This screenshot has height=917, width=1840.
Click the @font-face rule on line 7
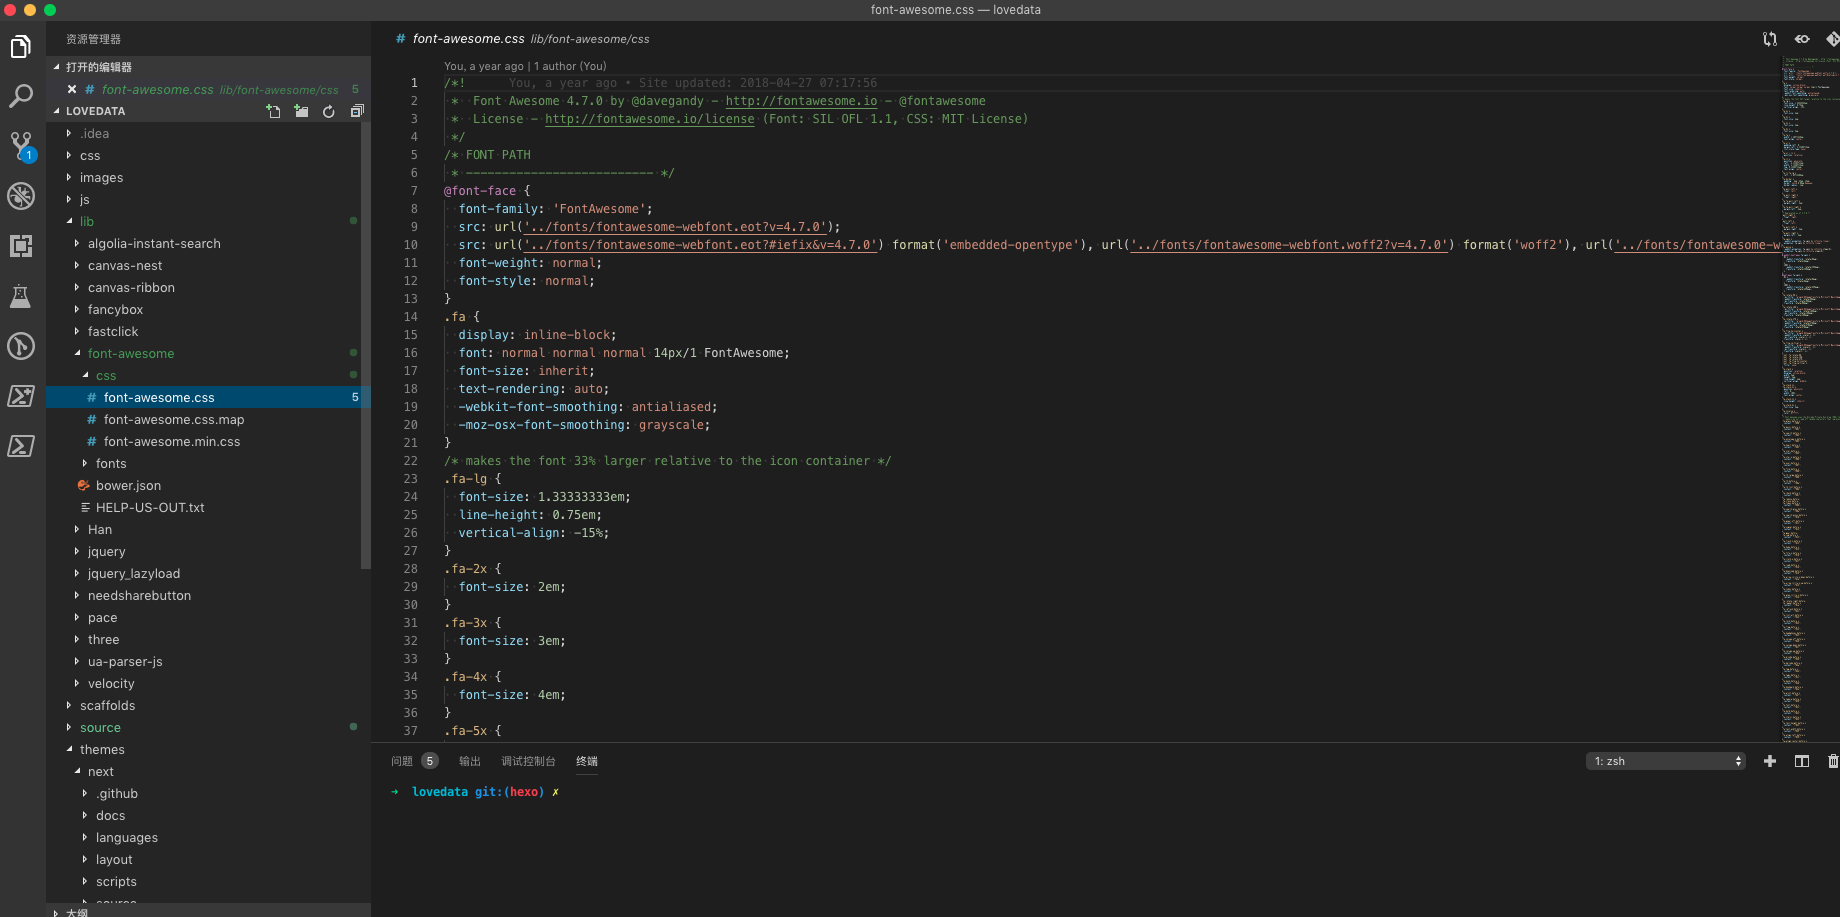480,191
